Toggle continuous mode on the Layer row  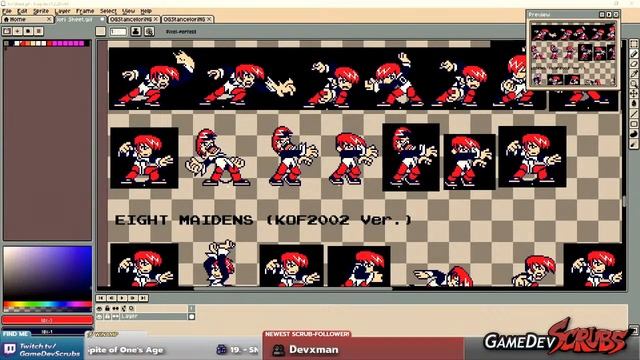[116, 316]
